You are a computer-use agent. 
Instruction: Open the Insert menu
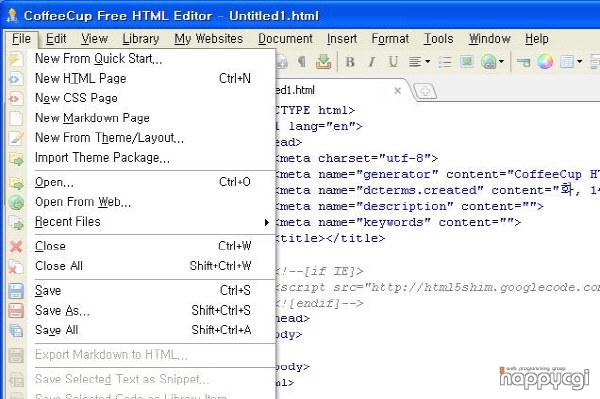[x=342, y=39]
